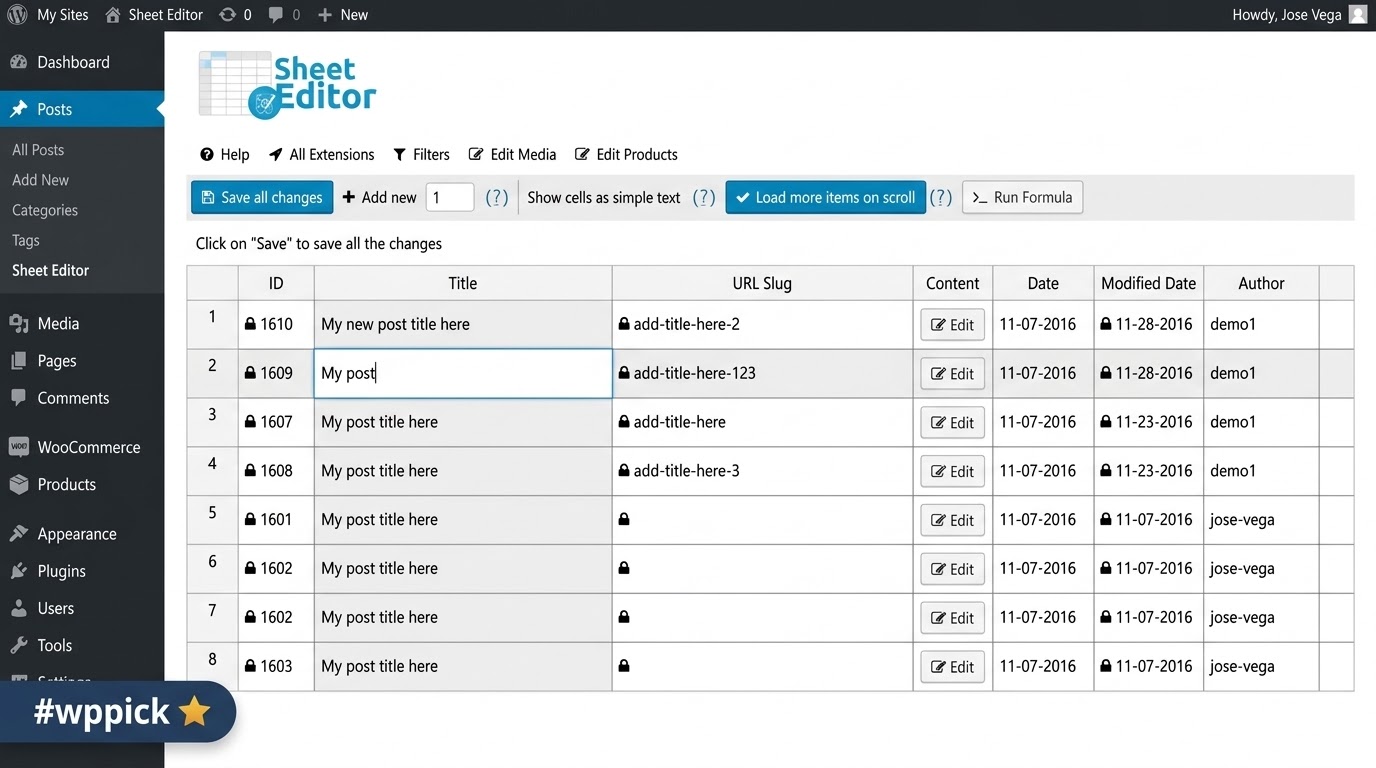Select title cell 'My new post title here'
The height and width of the screenshot is (768, 1376).
pos(463,324)
